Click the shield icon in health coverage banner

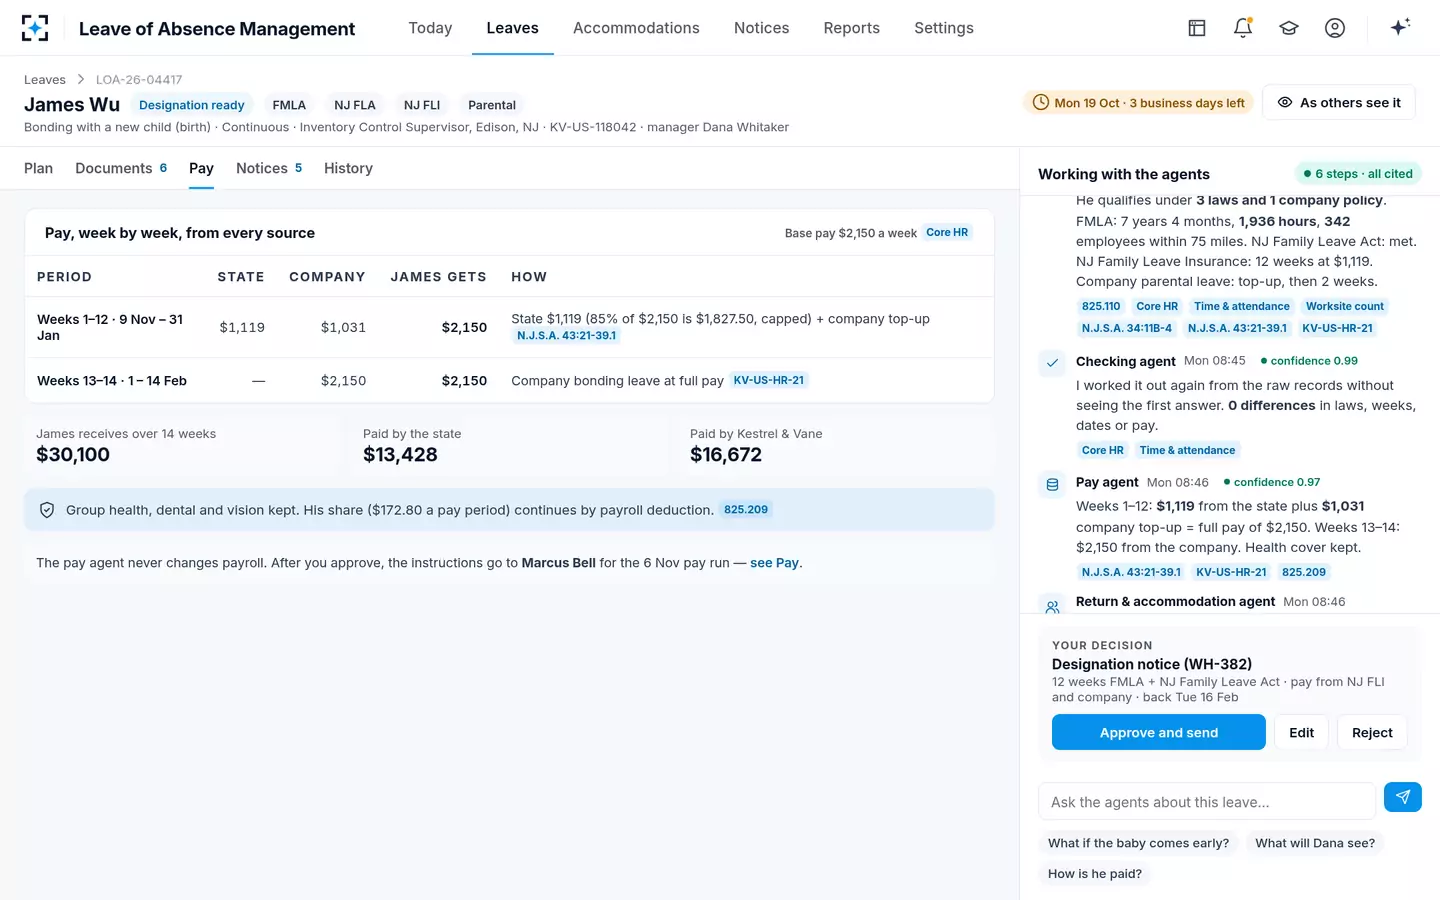47,510
